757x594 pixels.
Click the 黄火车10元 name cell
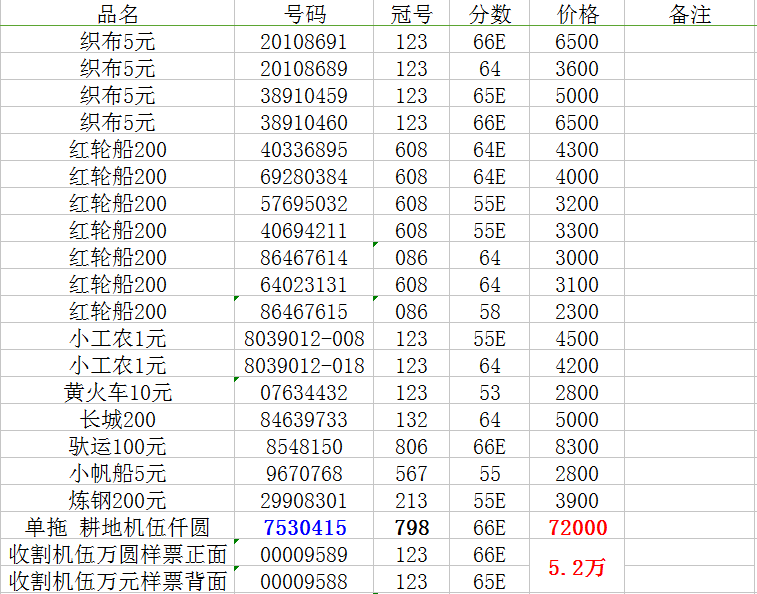(117, 393)
